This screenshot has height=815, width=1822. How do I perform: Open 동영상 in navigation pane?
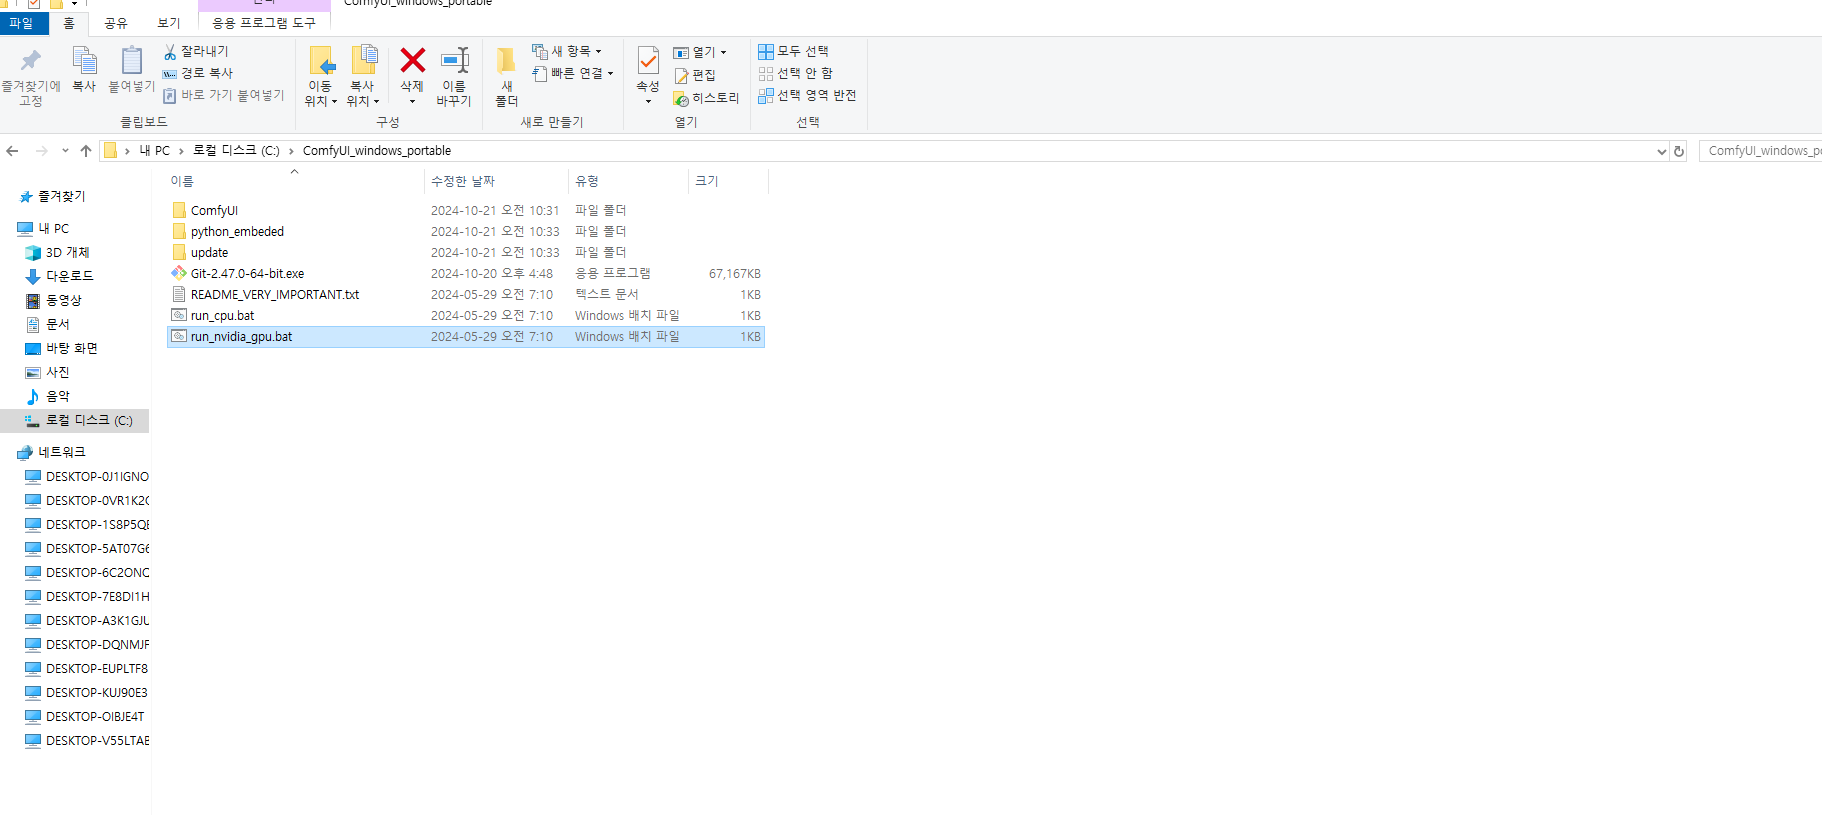[x=63, y=300]
